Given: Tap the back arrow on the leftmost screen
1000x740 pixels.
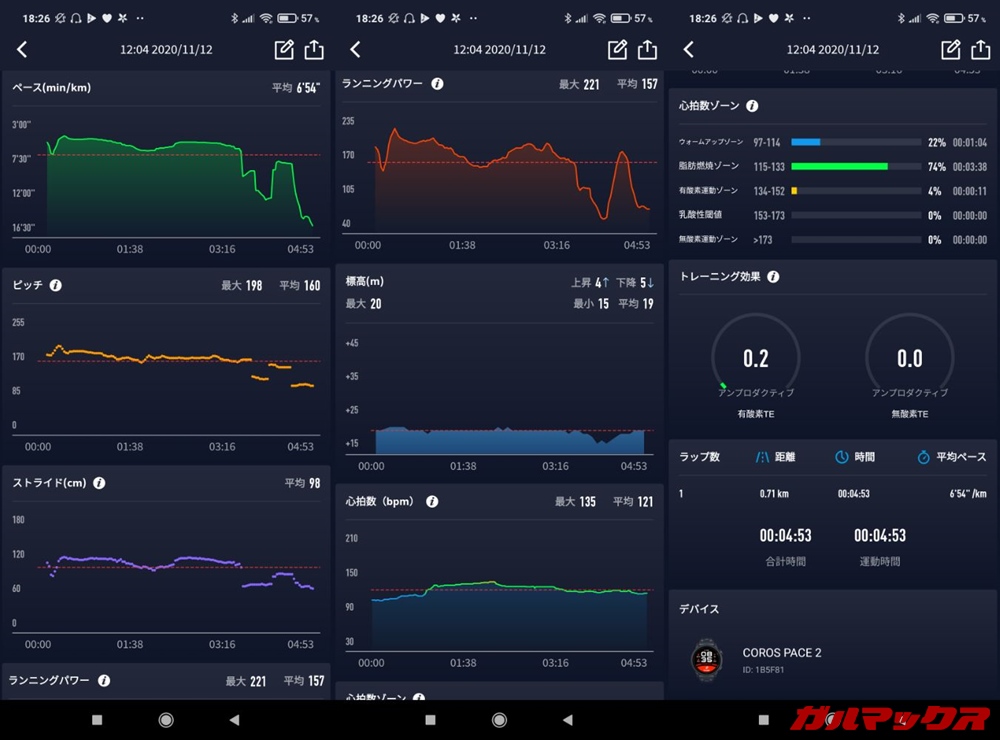Looking at the screenshot, I should pos(22,50).
